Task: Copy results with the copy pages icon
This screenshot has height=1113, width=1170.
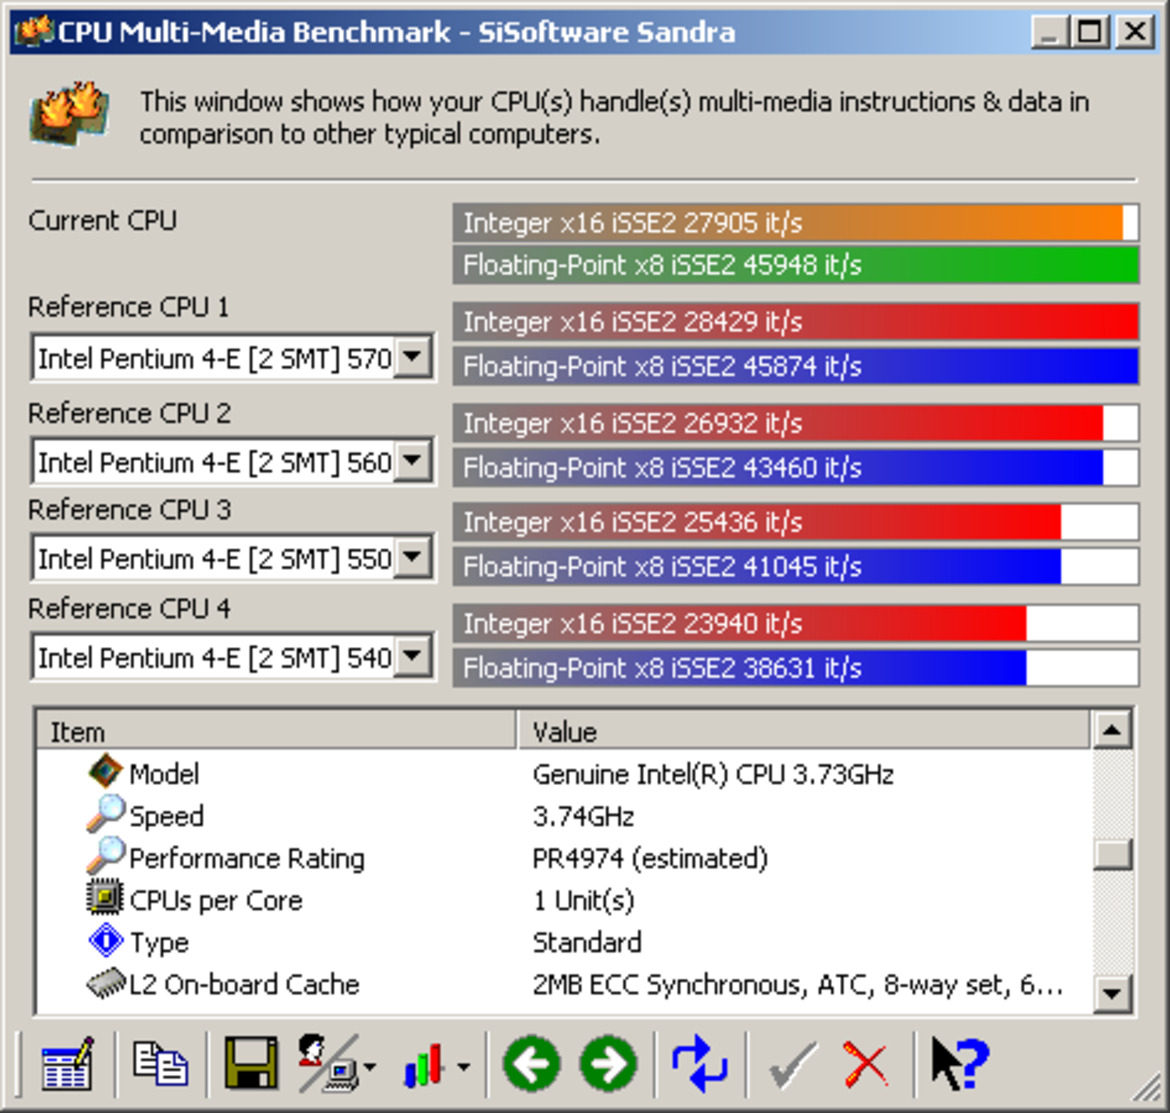Action: 160,1064
